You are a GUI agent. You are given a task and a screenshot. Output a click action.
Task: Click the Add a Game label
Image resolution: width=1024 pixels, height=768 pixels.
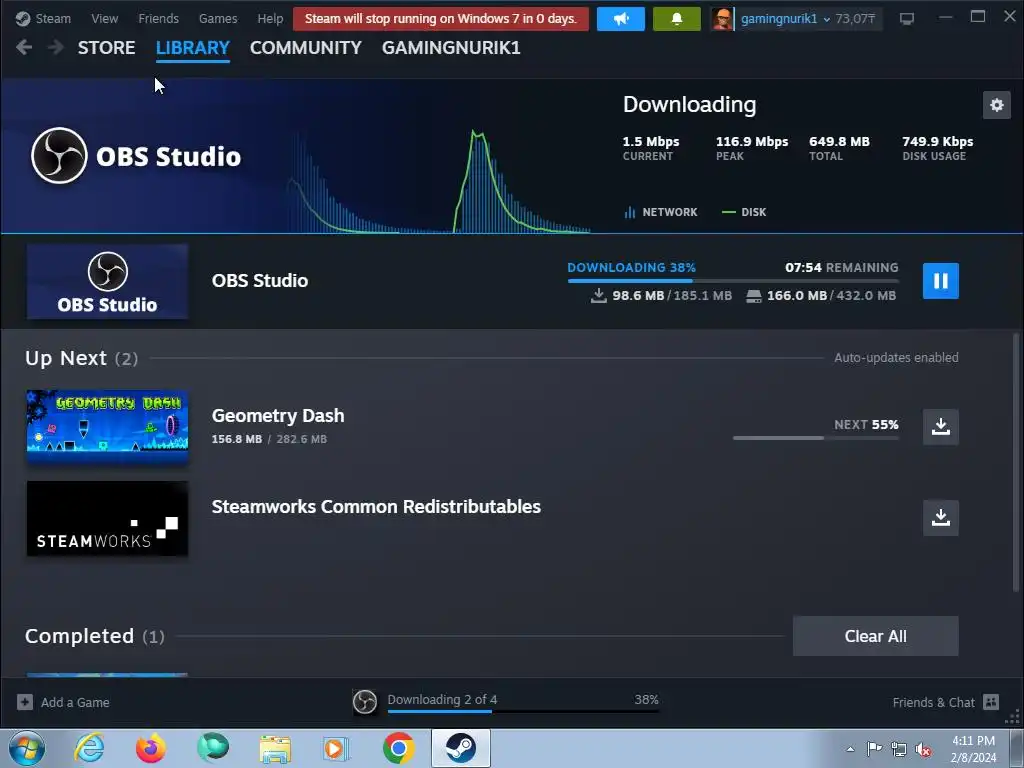tap(75, 703)
